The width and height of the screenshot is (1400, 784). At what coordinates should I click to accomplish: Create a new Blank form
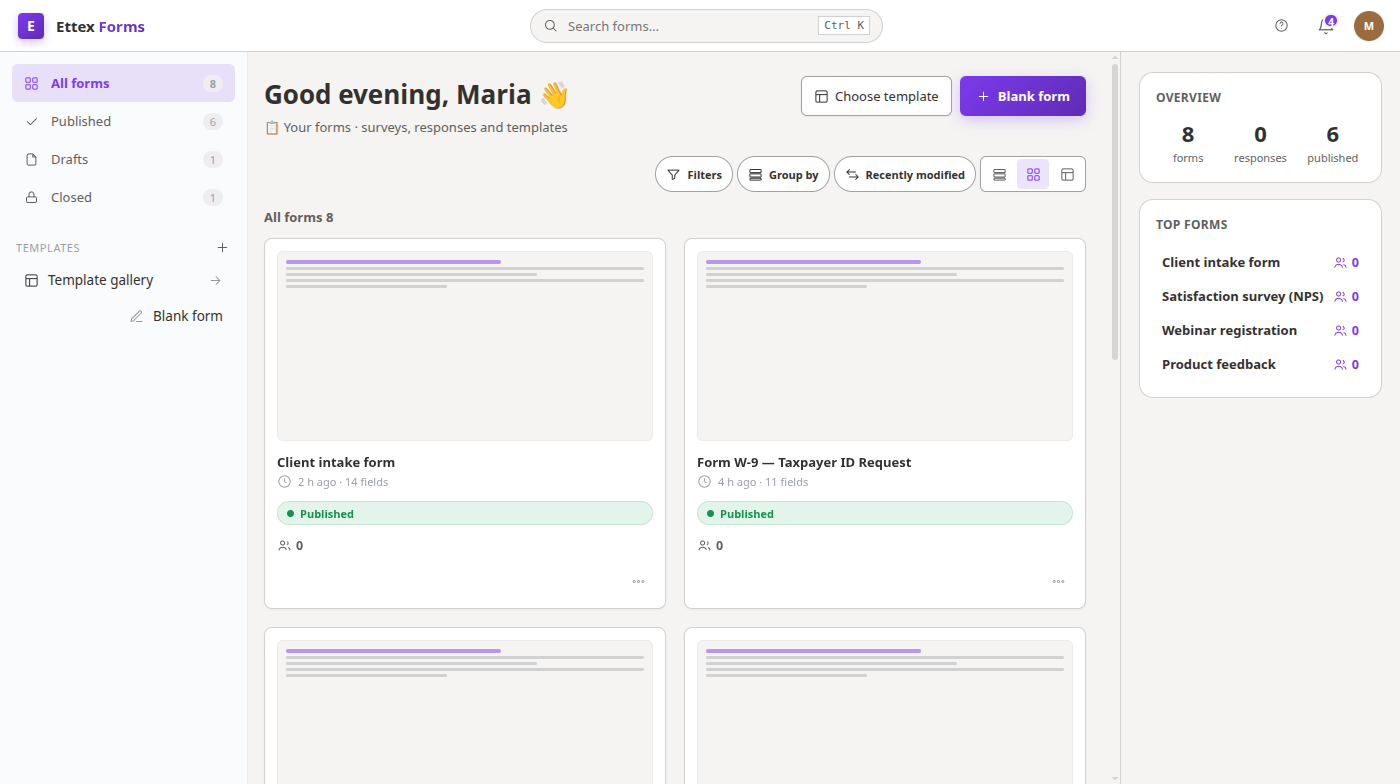click(x=1023, y=96)
